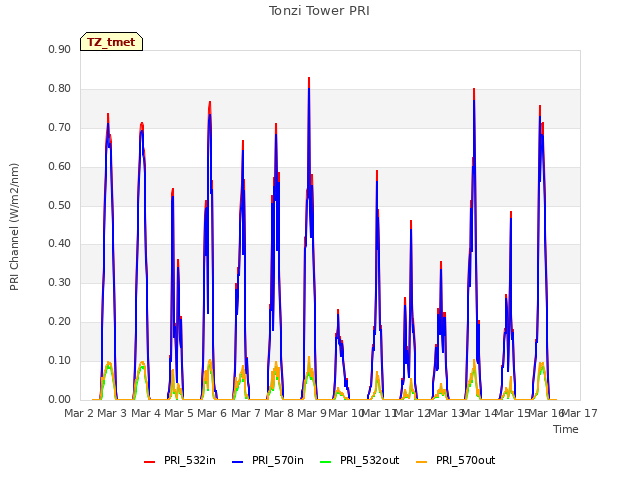Click the 0.30 y-axis tick label
Screen dimensions: 640x480
(x=60, y=282)
